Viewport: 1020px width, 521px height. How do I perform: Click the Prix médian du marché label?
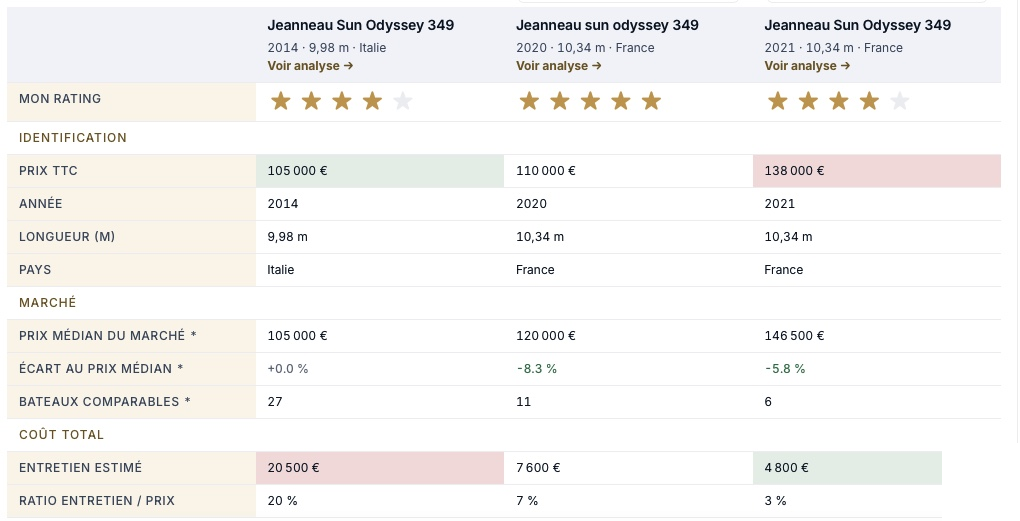[x=107, y=336]
